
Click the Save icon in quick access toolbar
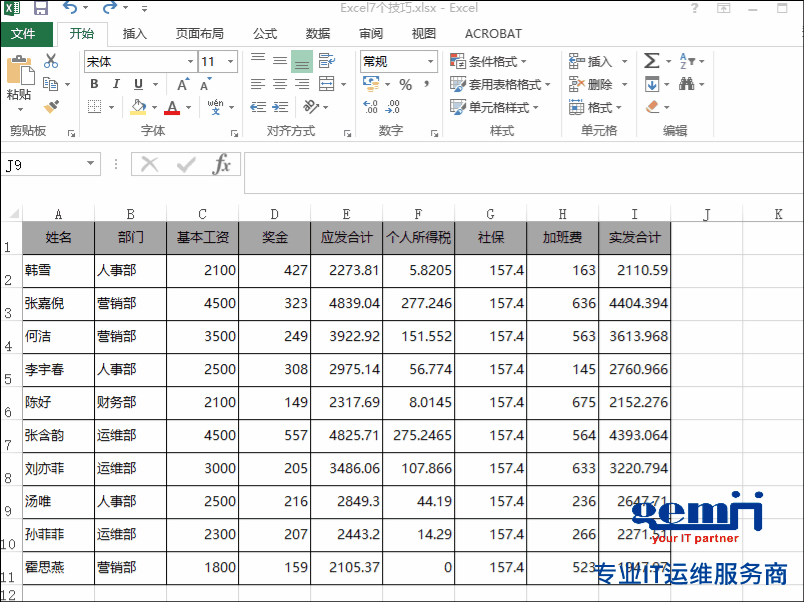point(41,9)
